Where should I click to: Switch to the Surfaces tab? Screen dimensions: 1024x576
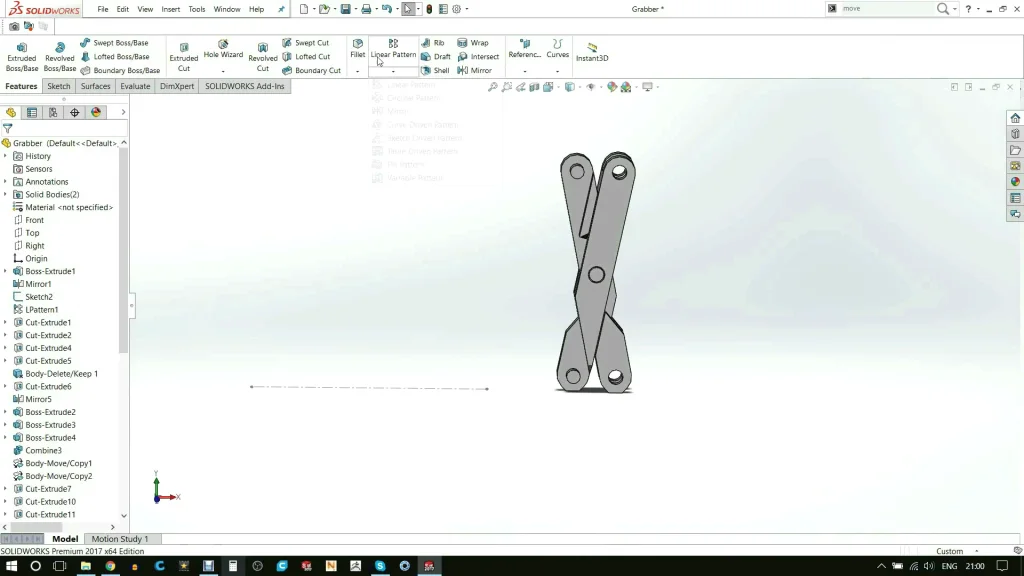95,86
